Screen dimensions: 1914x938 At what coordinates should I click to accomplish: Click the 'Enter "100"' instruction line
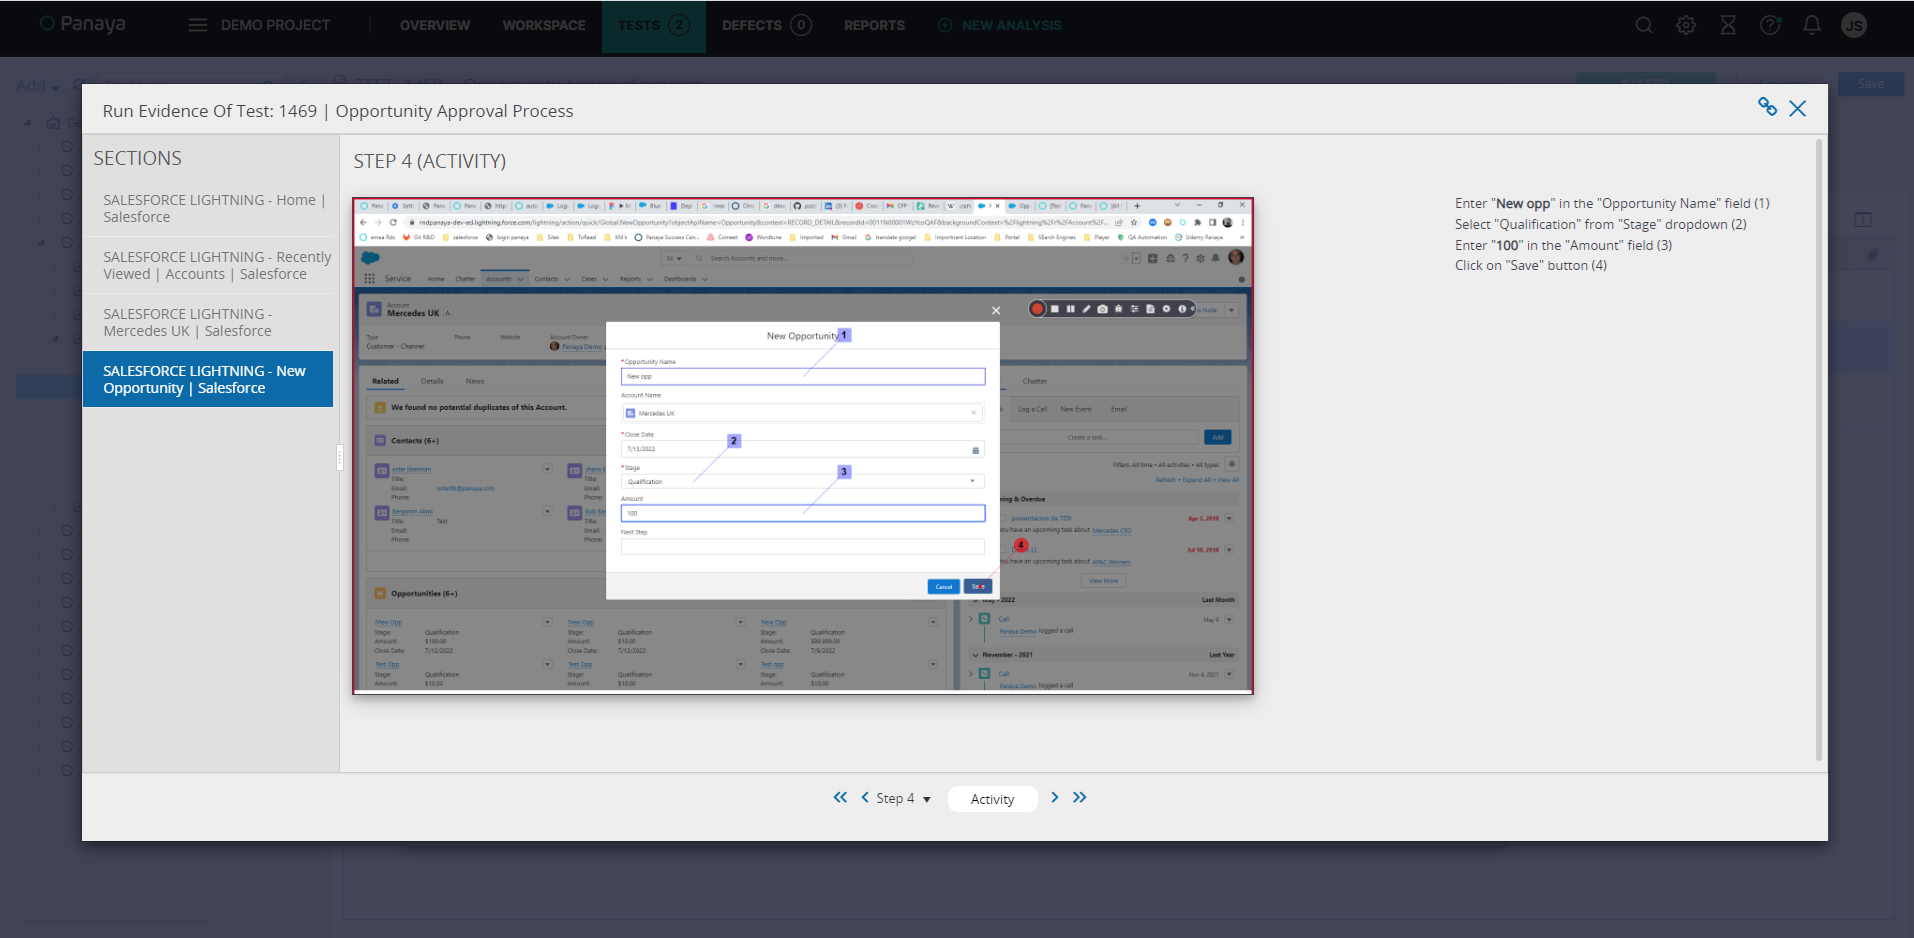[x=1563, y=245]
